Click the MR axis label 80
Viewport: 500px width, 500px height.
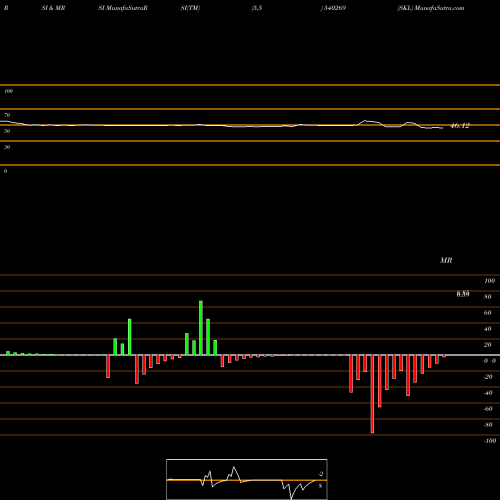pos(488,297)
